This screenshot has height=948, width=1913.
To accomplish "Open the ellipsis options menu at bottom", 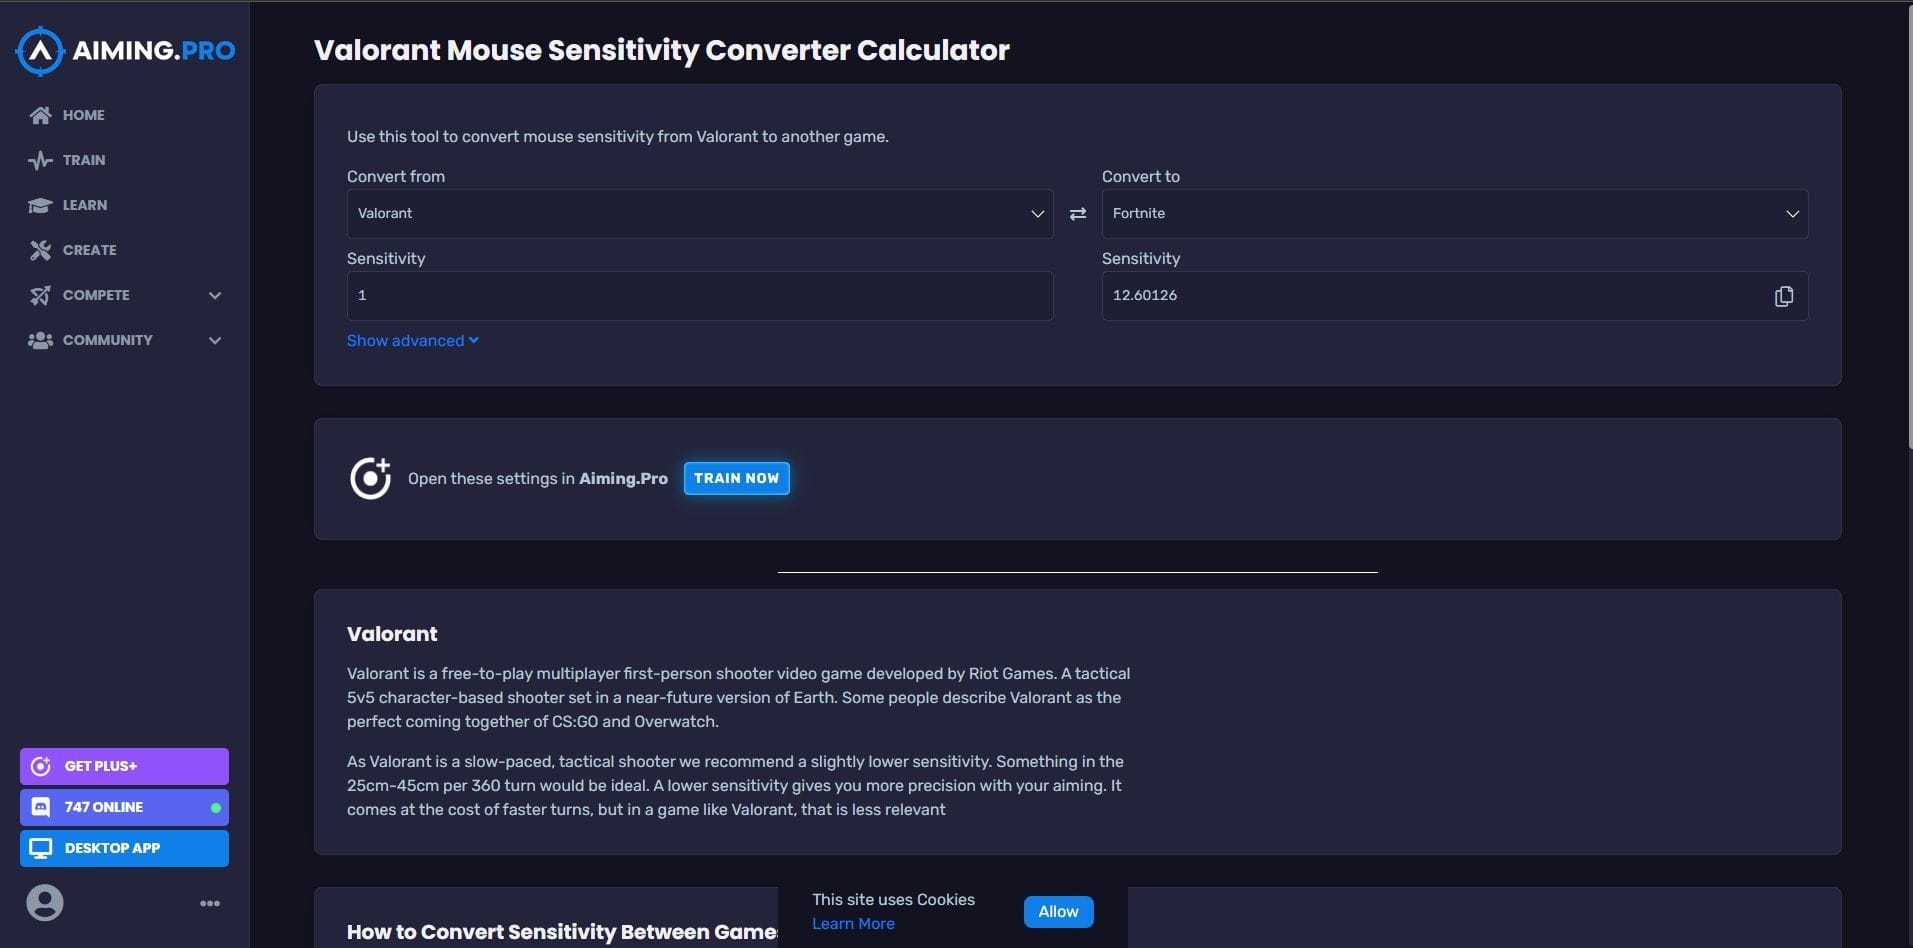I will click(x=209, y=902).
